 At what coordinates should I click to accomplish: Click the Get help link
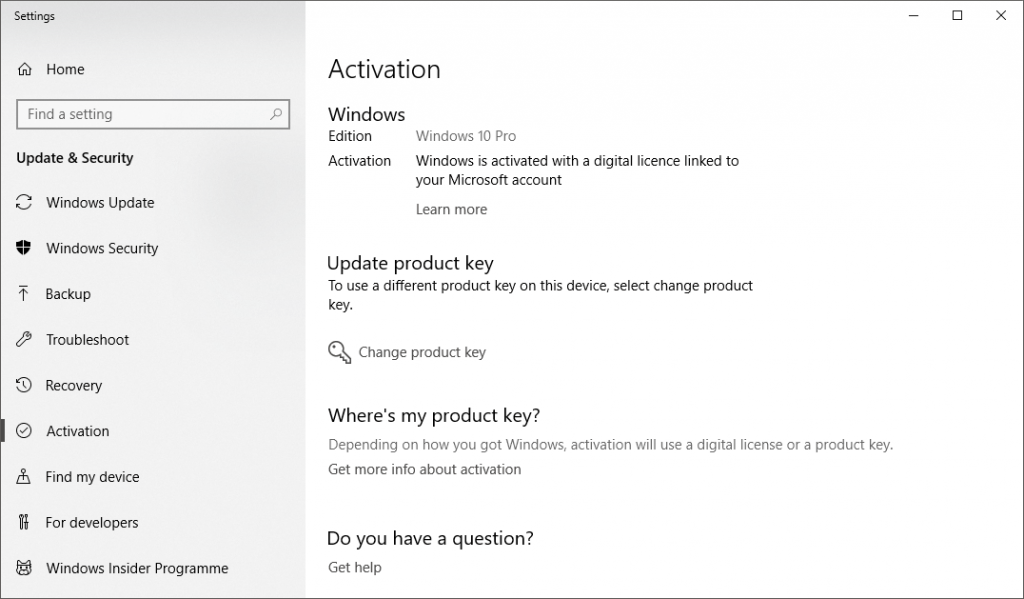click(x=354, y=567)
